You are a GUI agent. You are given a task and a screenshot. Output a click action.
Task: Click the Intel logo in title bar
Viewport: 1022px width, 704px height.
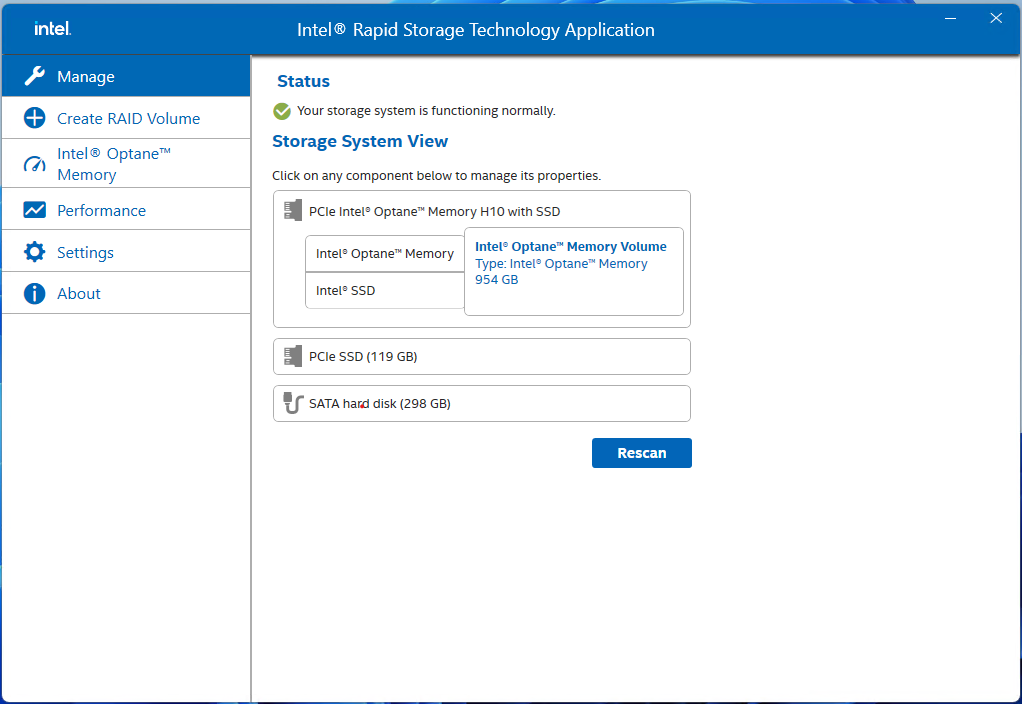(51, 29)
